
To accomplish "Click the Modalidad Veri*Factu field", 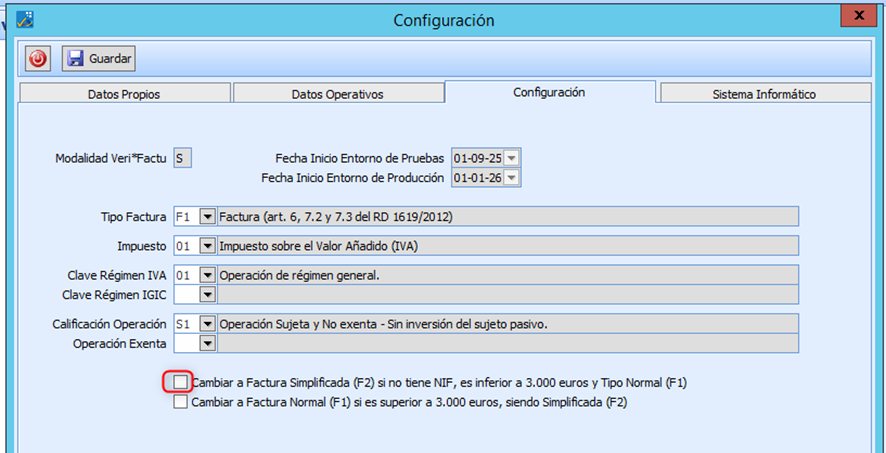I will tap(183, 158).
